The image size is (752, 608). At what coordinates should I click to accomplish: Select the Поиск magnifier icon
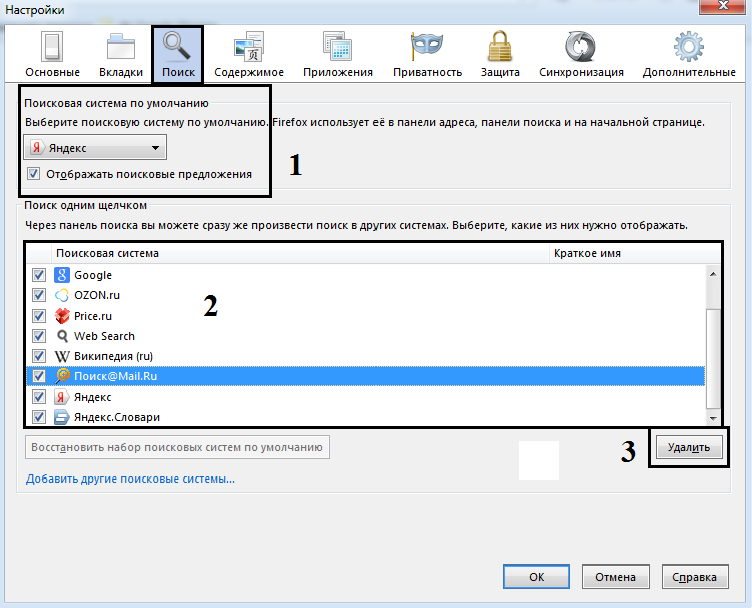pos(176,47)
